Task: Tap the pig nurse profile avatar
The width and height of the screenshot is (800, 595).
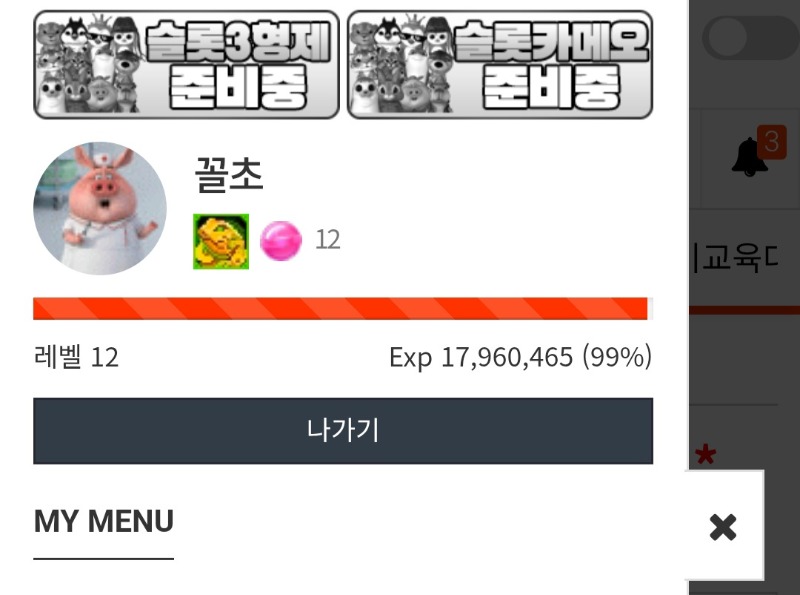Action: 100,208
